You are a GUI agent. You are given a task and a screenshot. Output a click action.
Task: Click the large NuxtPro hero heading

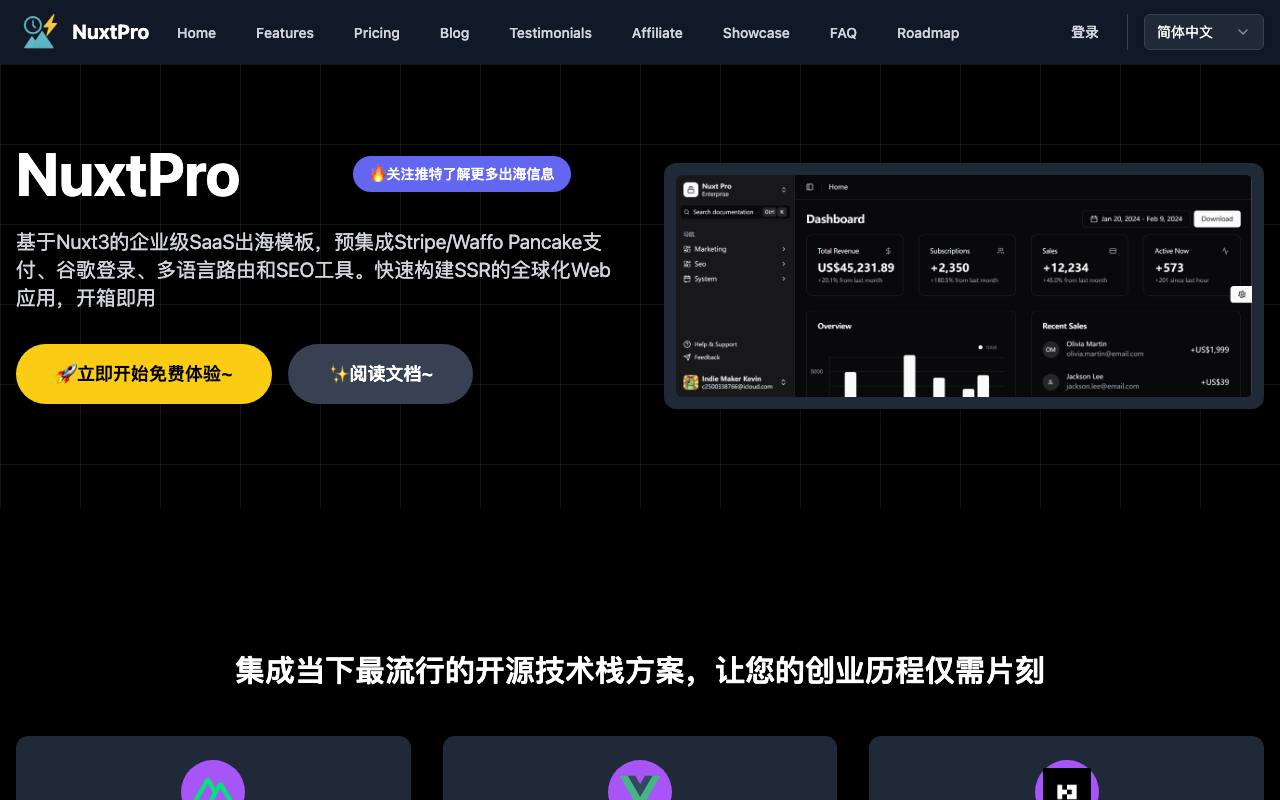click(x=128, y=175)
